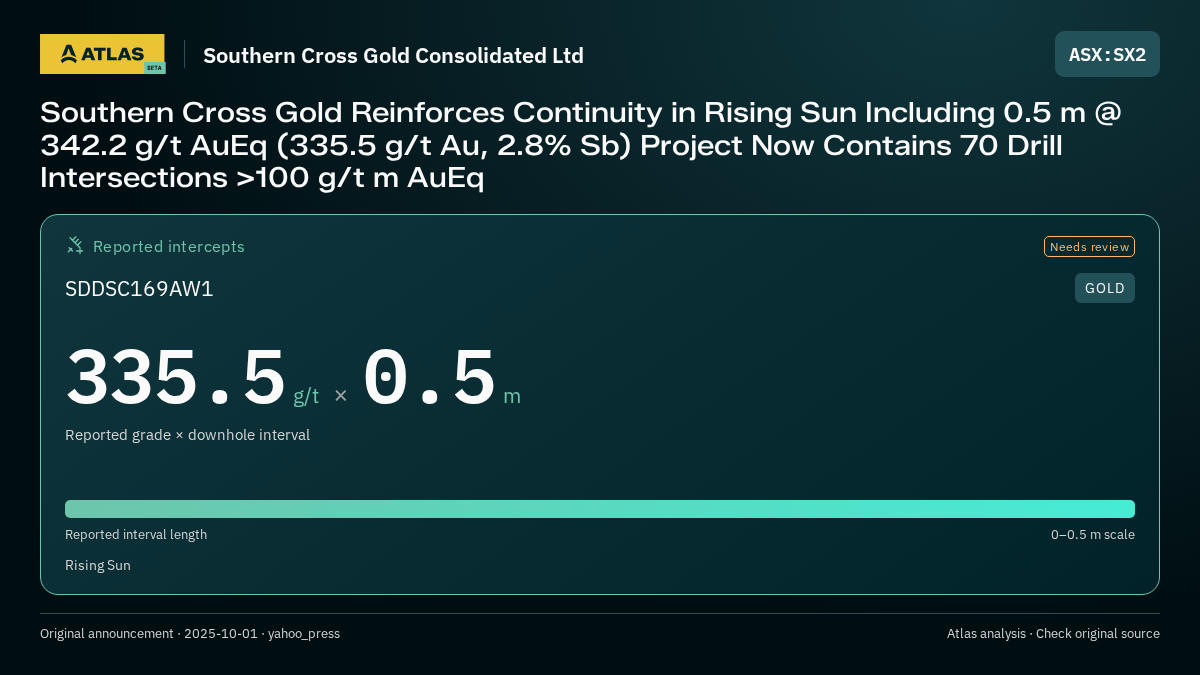Select the drill hole ID SDDSC169AW1
Image resolution: width=1200 pixels, height=675 pixels.
pyautogui.click(x=139, y=289)
